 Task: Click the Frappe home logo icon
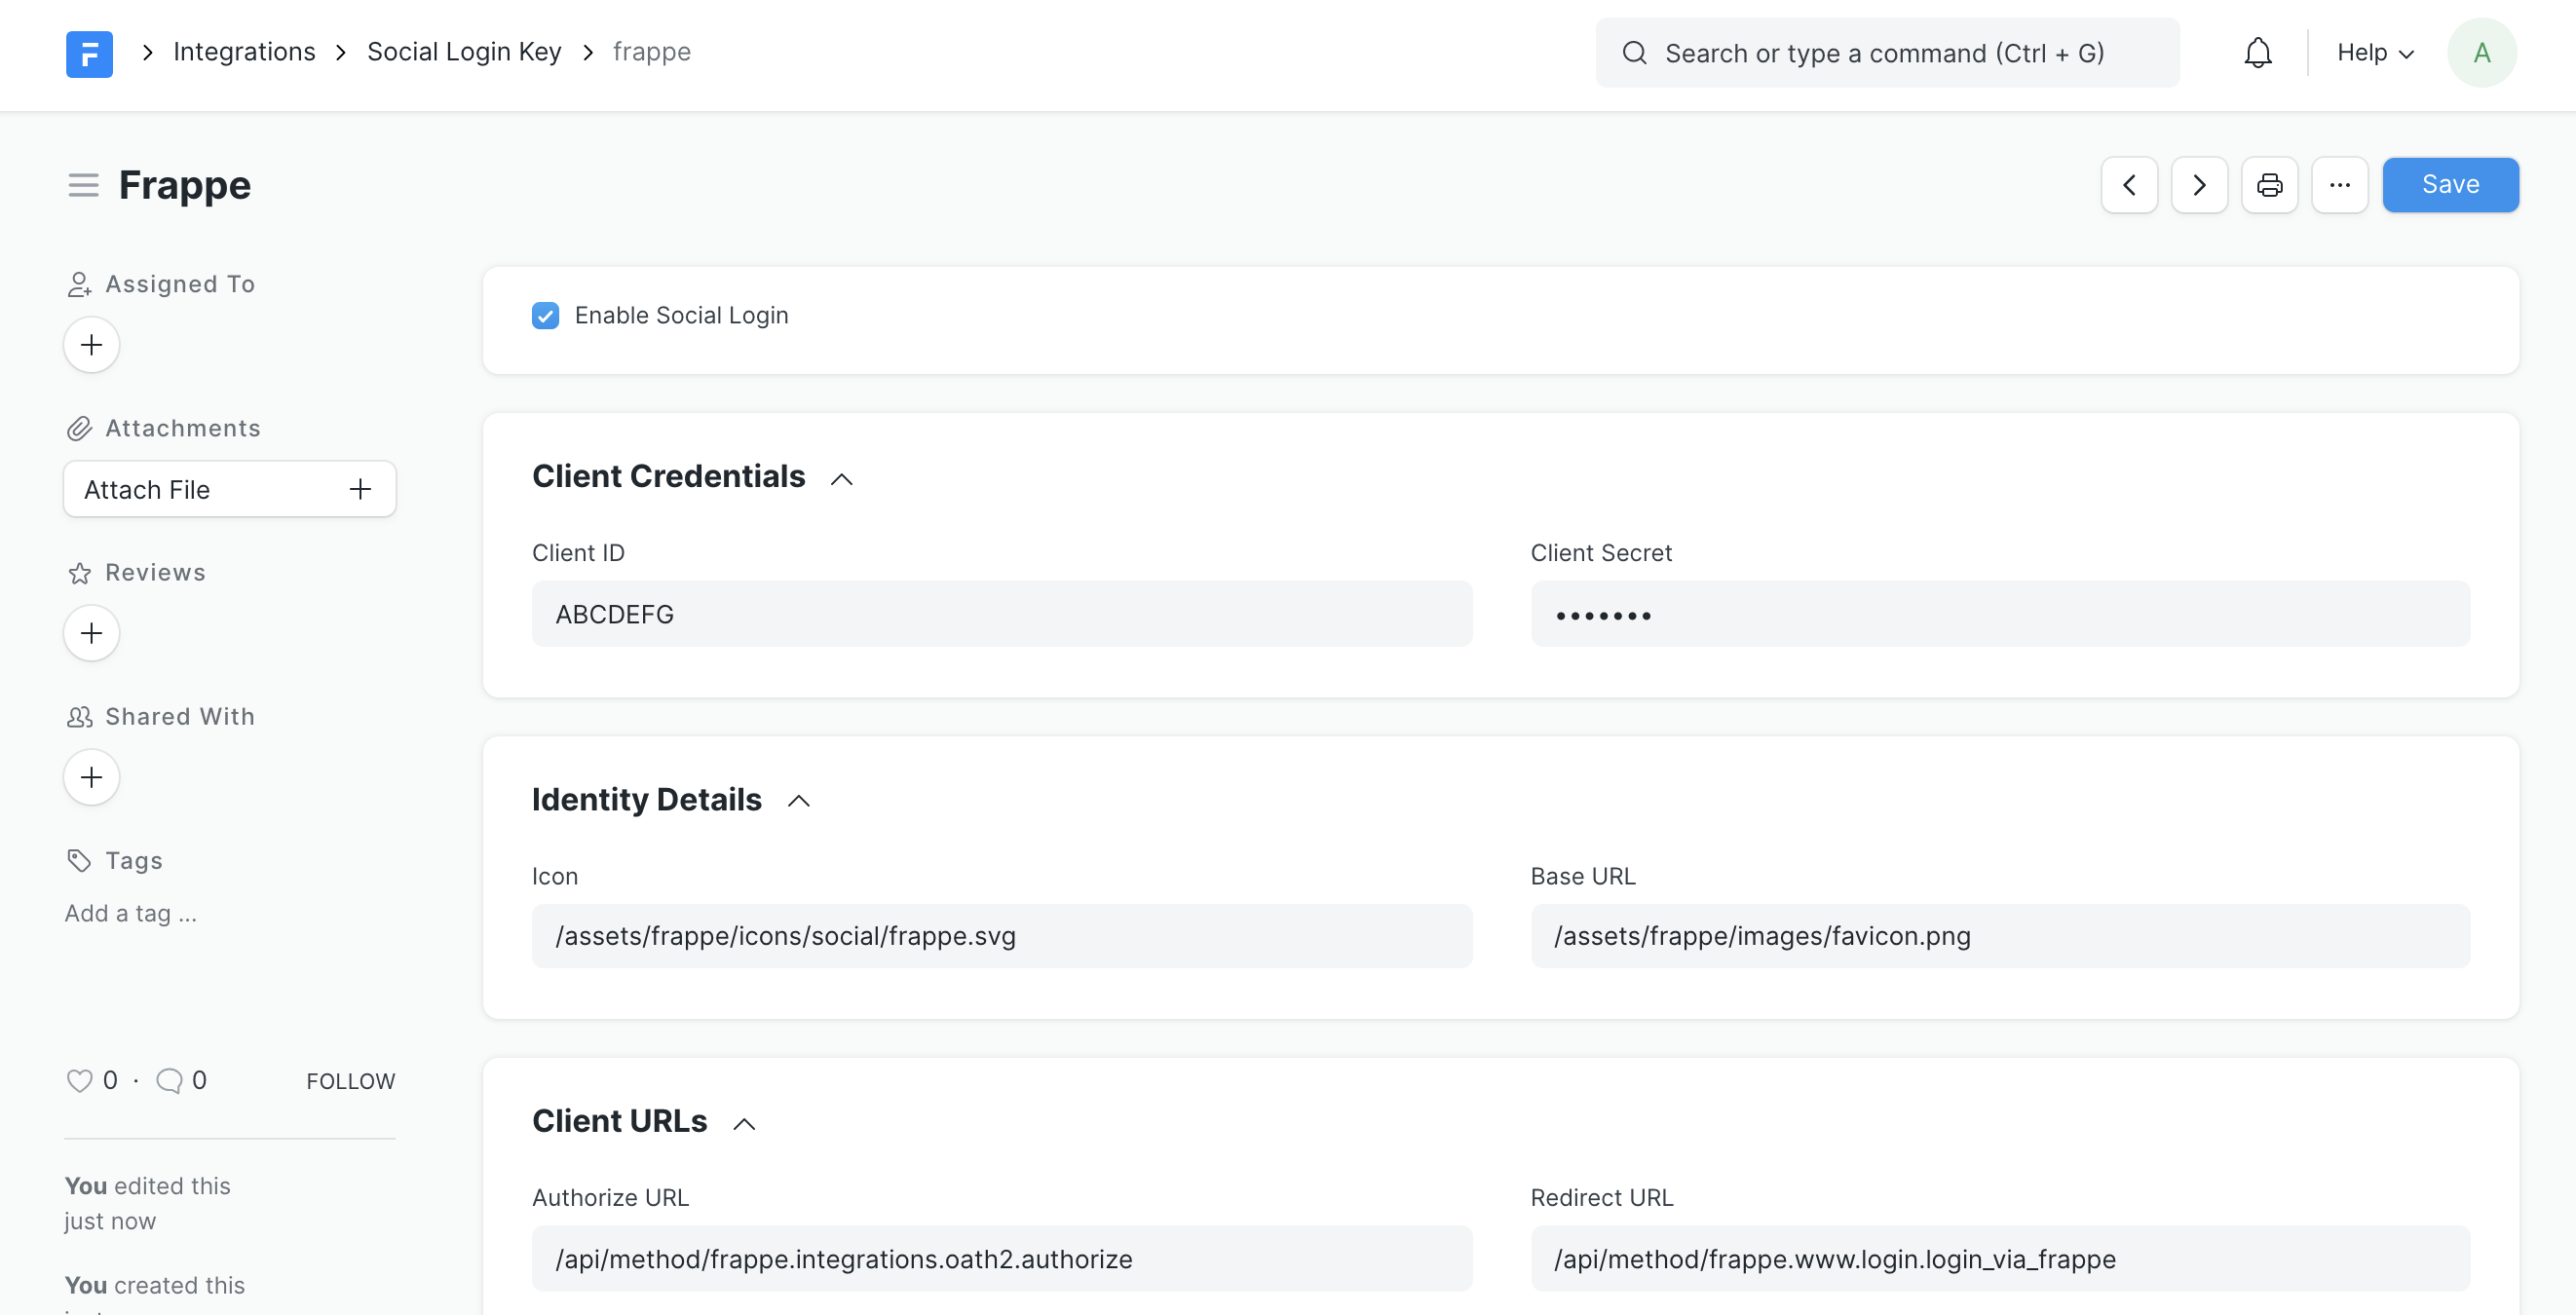click(89, 53)
